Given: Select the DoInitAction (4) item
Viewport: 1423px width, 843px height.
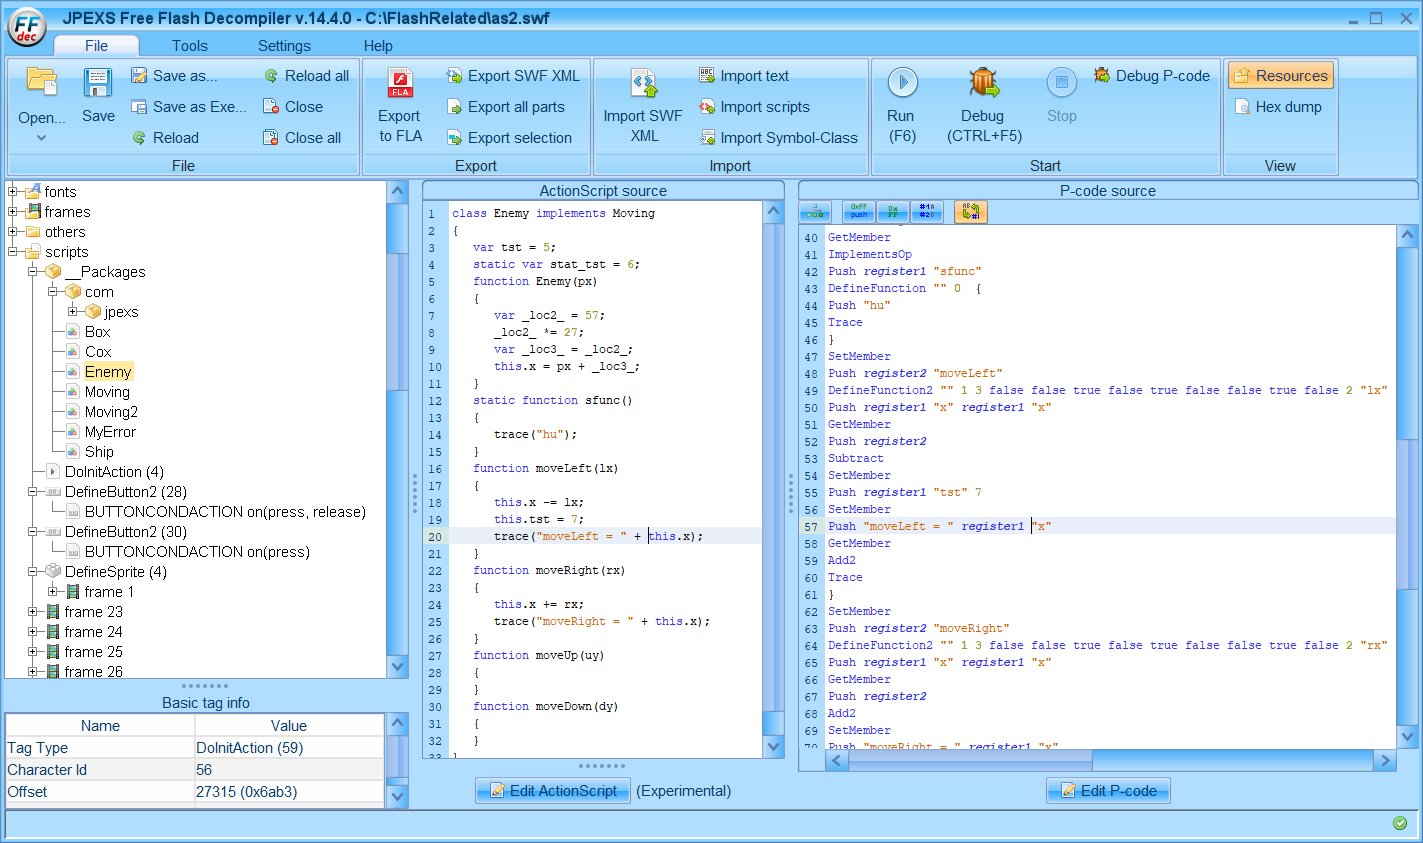Looking at the screenshot, I should click(x=114, y=472).
